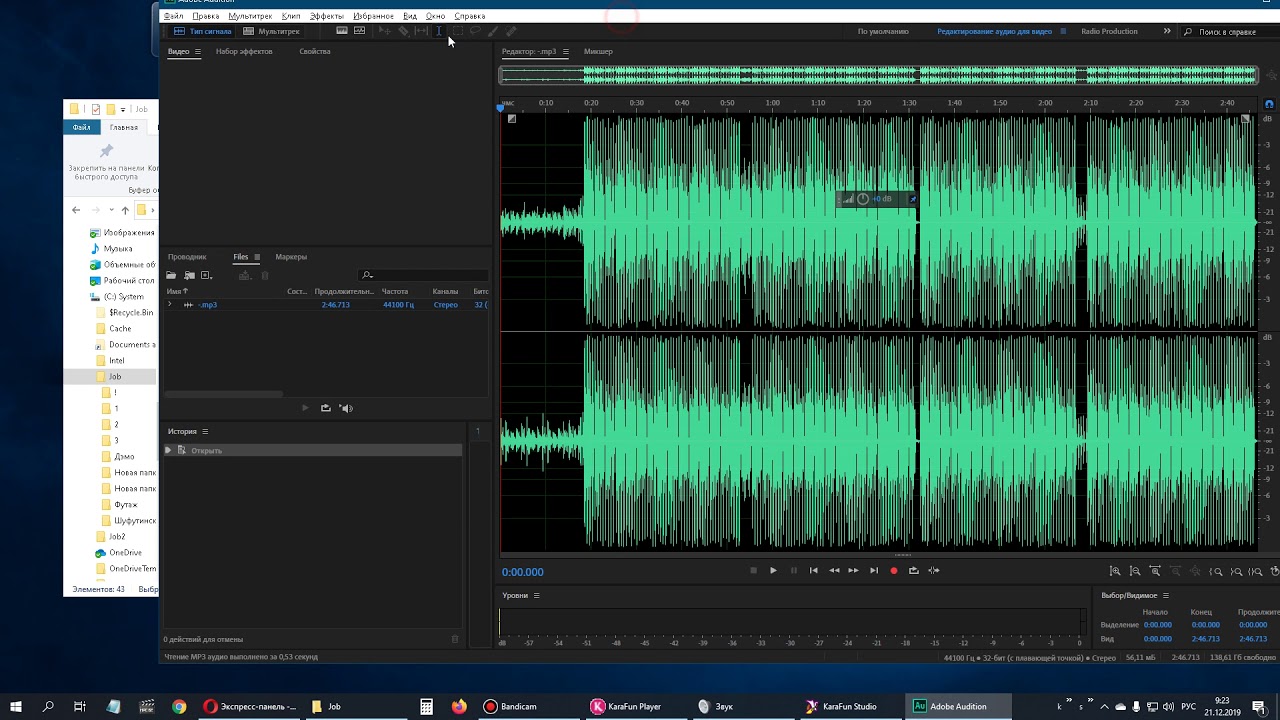Open the New File dropdown in Files panel

tap(207, 275)
